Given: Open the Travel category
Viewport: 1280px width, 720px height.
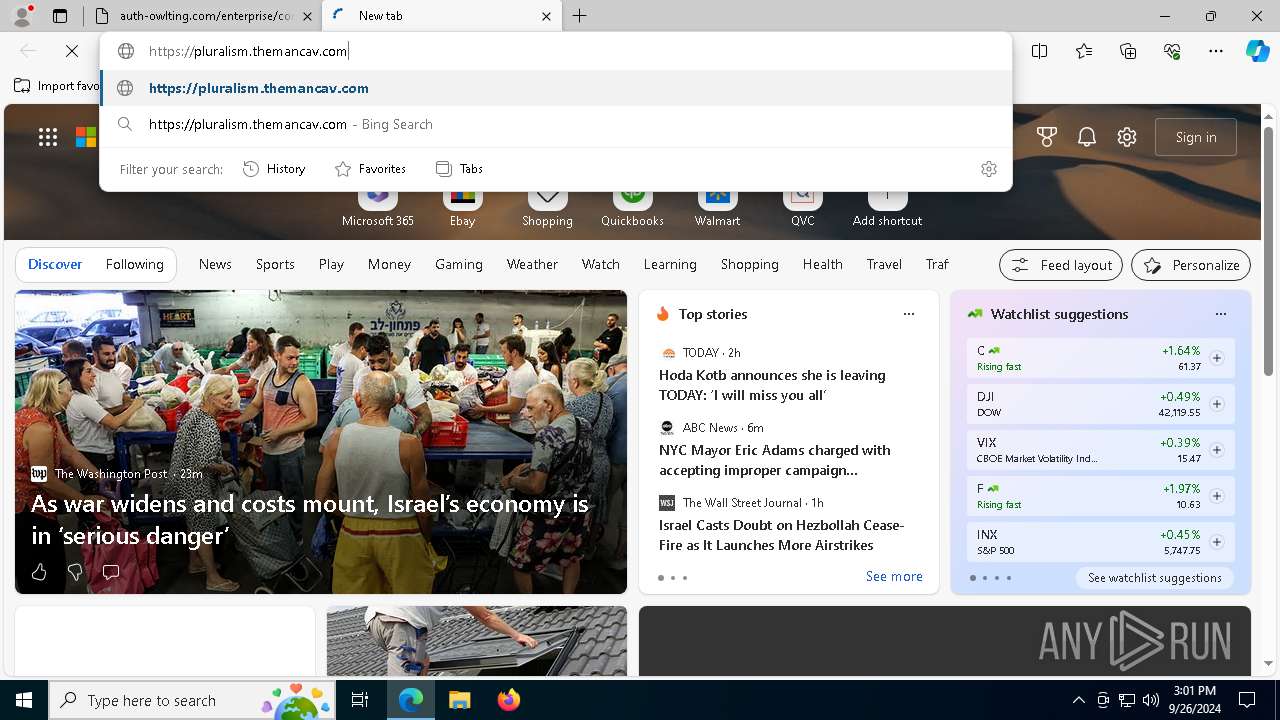Looking at the screenshot, I should [884, 264].
